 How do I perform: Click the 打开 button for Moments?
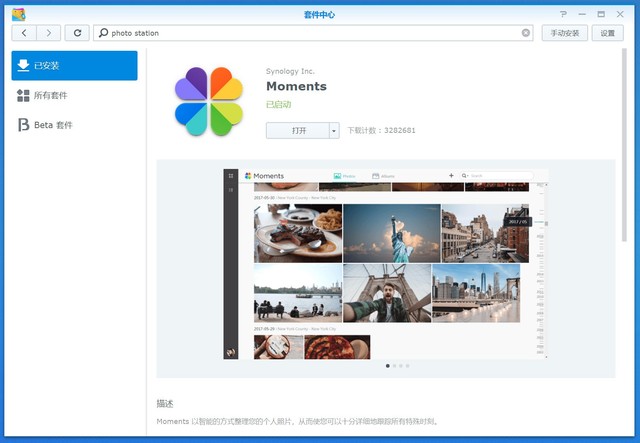tap(298, 131)
